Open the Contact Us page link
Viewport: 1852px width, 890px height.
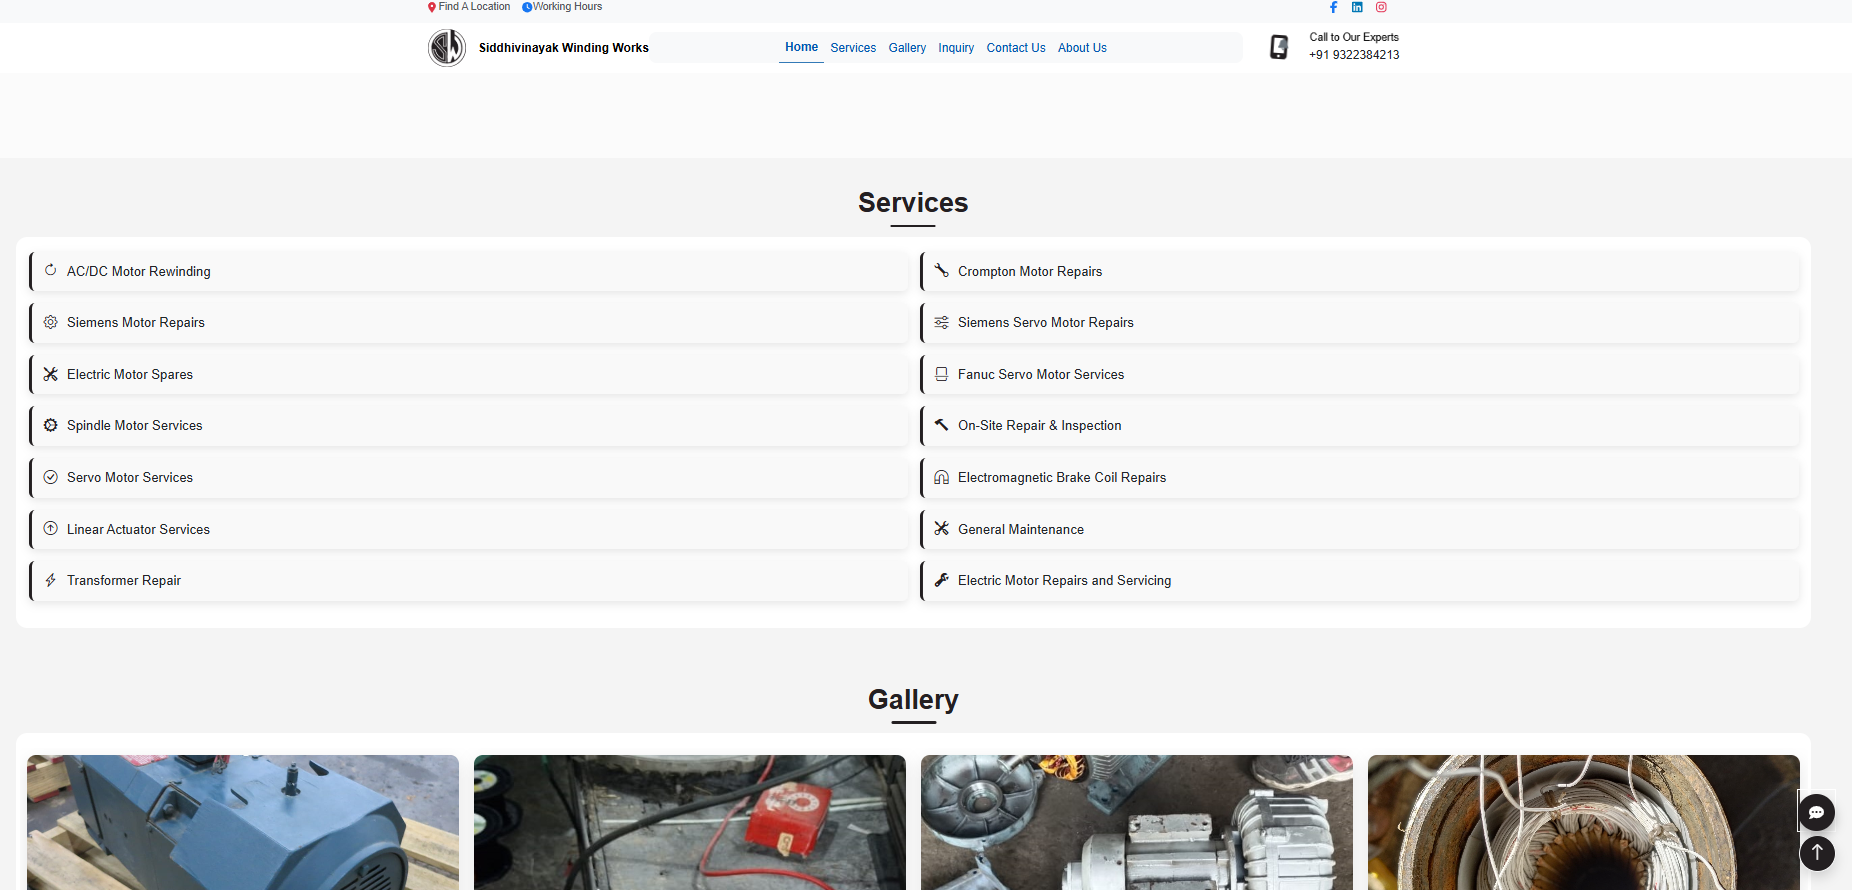[x=1015, y=48]
